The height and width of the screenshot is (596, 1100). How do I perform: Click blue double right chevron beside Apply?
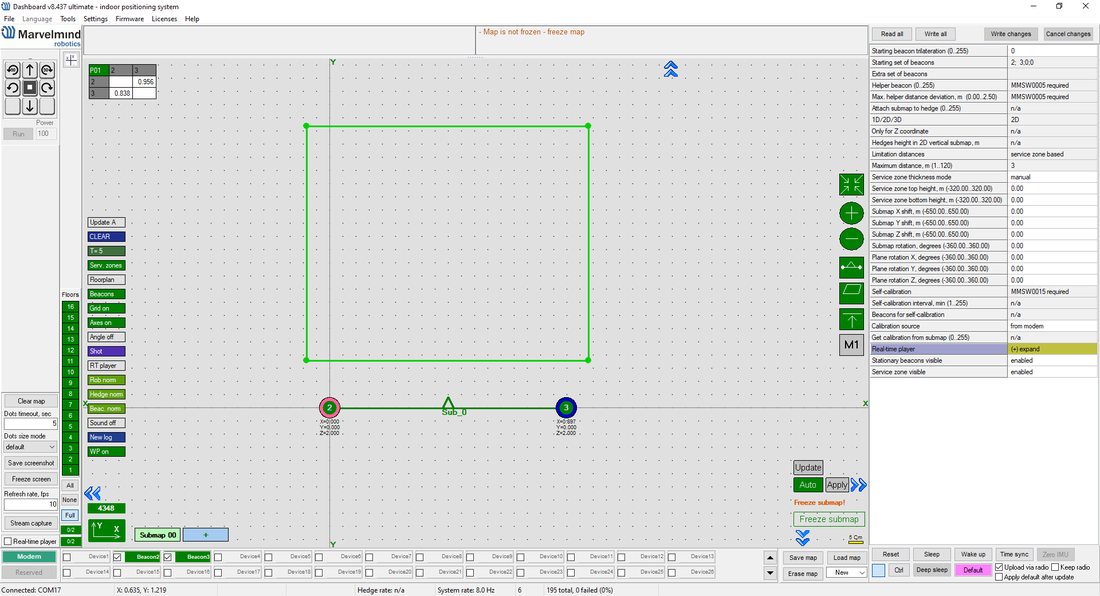(x=859, y=485)
